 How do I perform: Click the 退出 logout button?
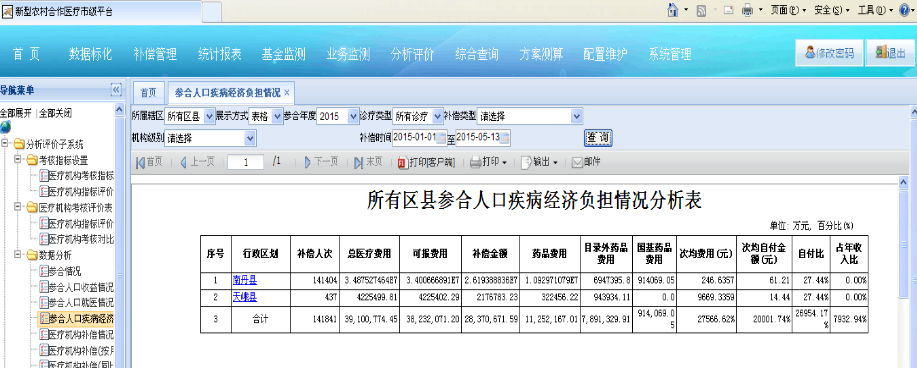pyautogui.click(x=890, y=53)
